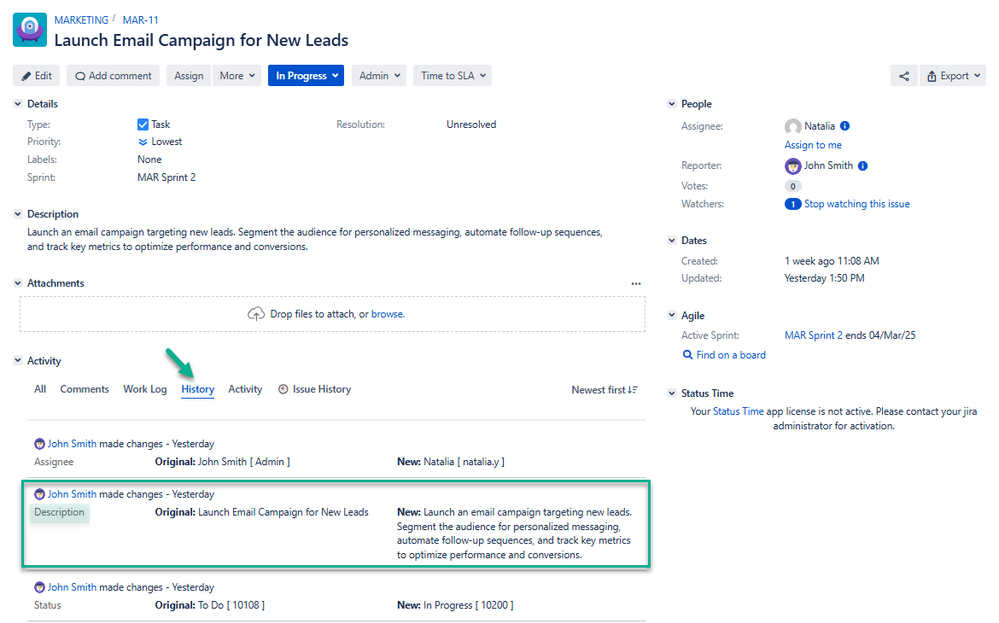Collapse the Attachments section

tap(18, 283)
